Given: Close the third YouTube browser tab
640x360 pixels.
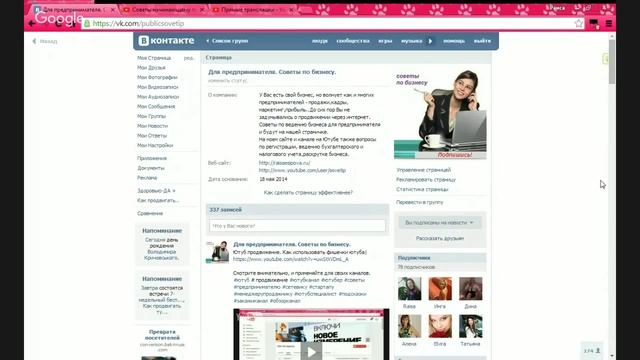Looking at the screenshot, I should click(291, 10).
